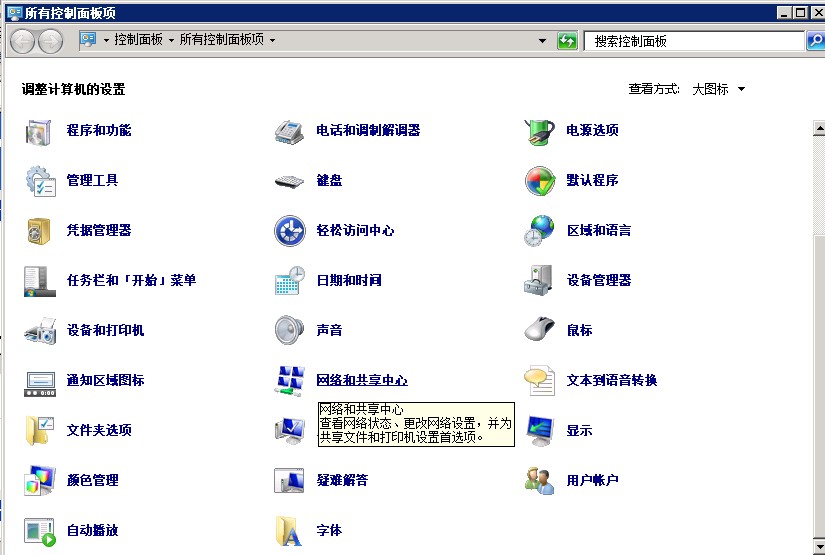Click the back navigation arrow button
Viewport: 825px width, 555px height.
(22, 41)
